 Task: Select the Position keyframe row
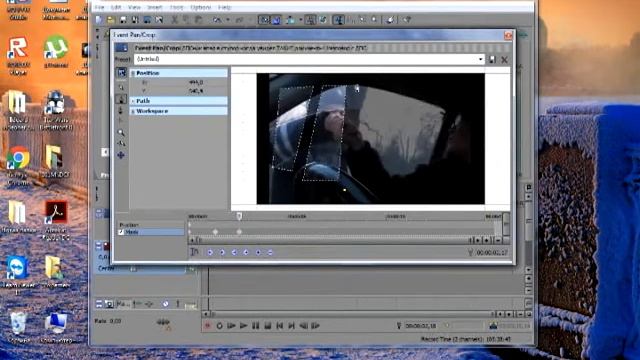[x=151, y=225]
